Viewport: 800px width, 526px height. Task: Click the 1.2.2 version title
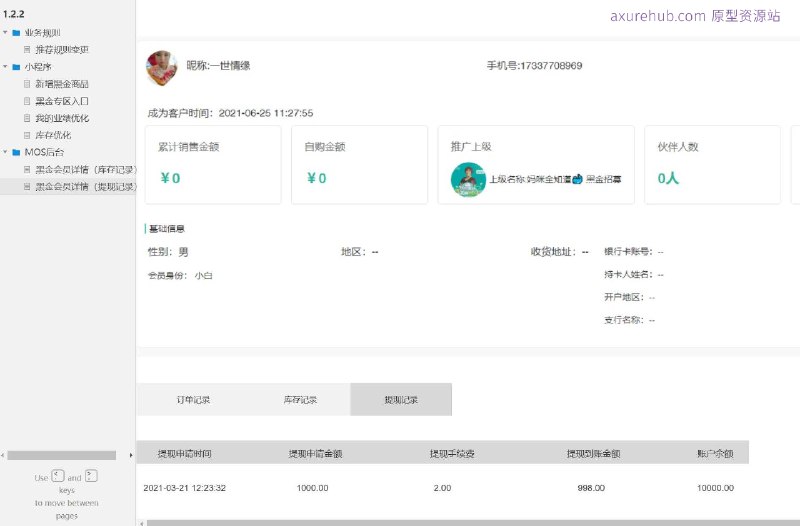[x=14, y=14]
